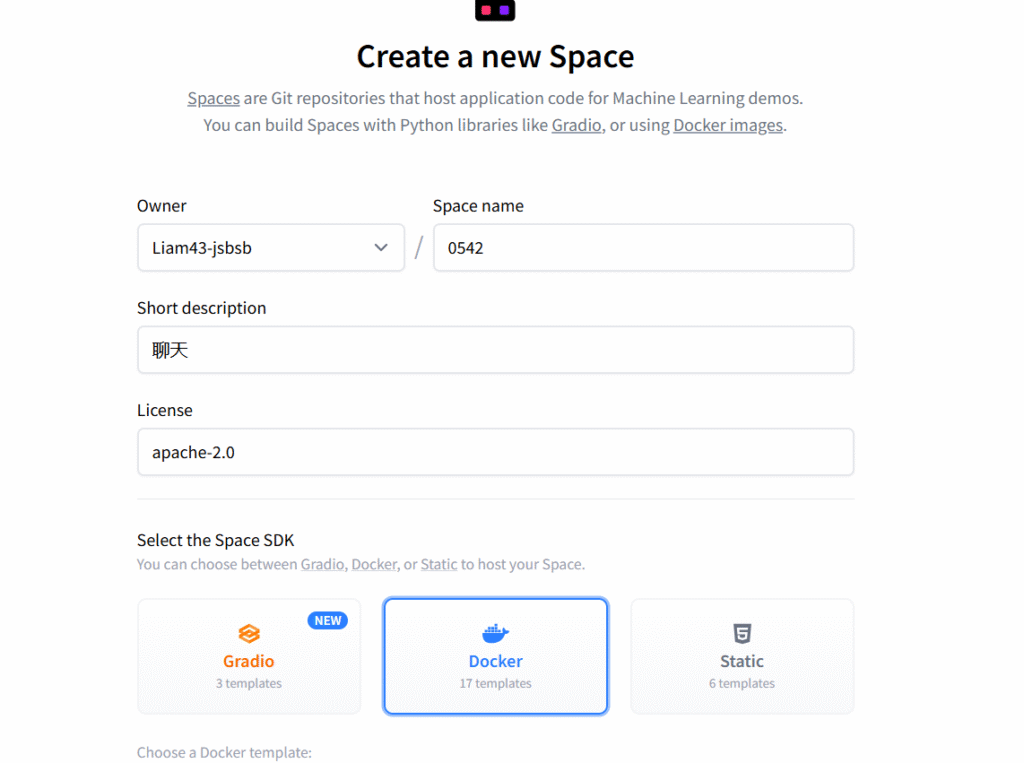Click the Static link under Select the Space SDK

click(x=439, y=564)
